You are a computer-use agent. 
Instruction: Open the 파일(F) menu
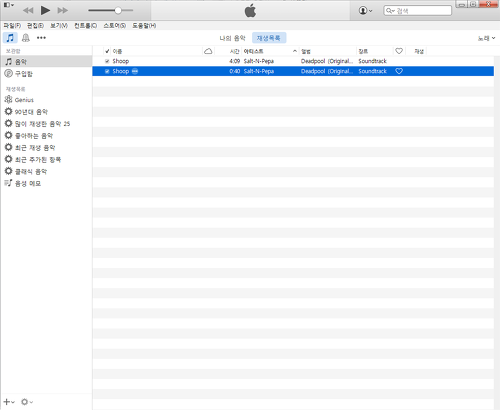12,26
